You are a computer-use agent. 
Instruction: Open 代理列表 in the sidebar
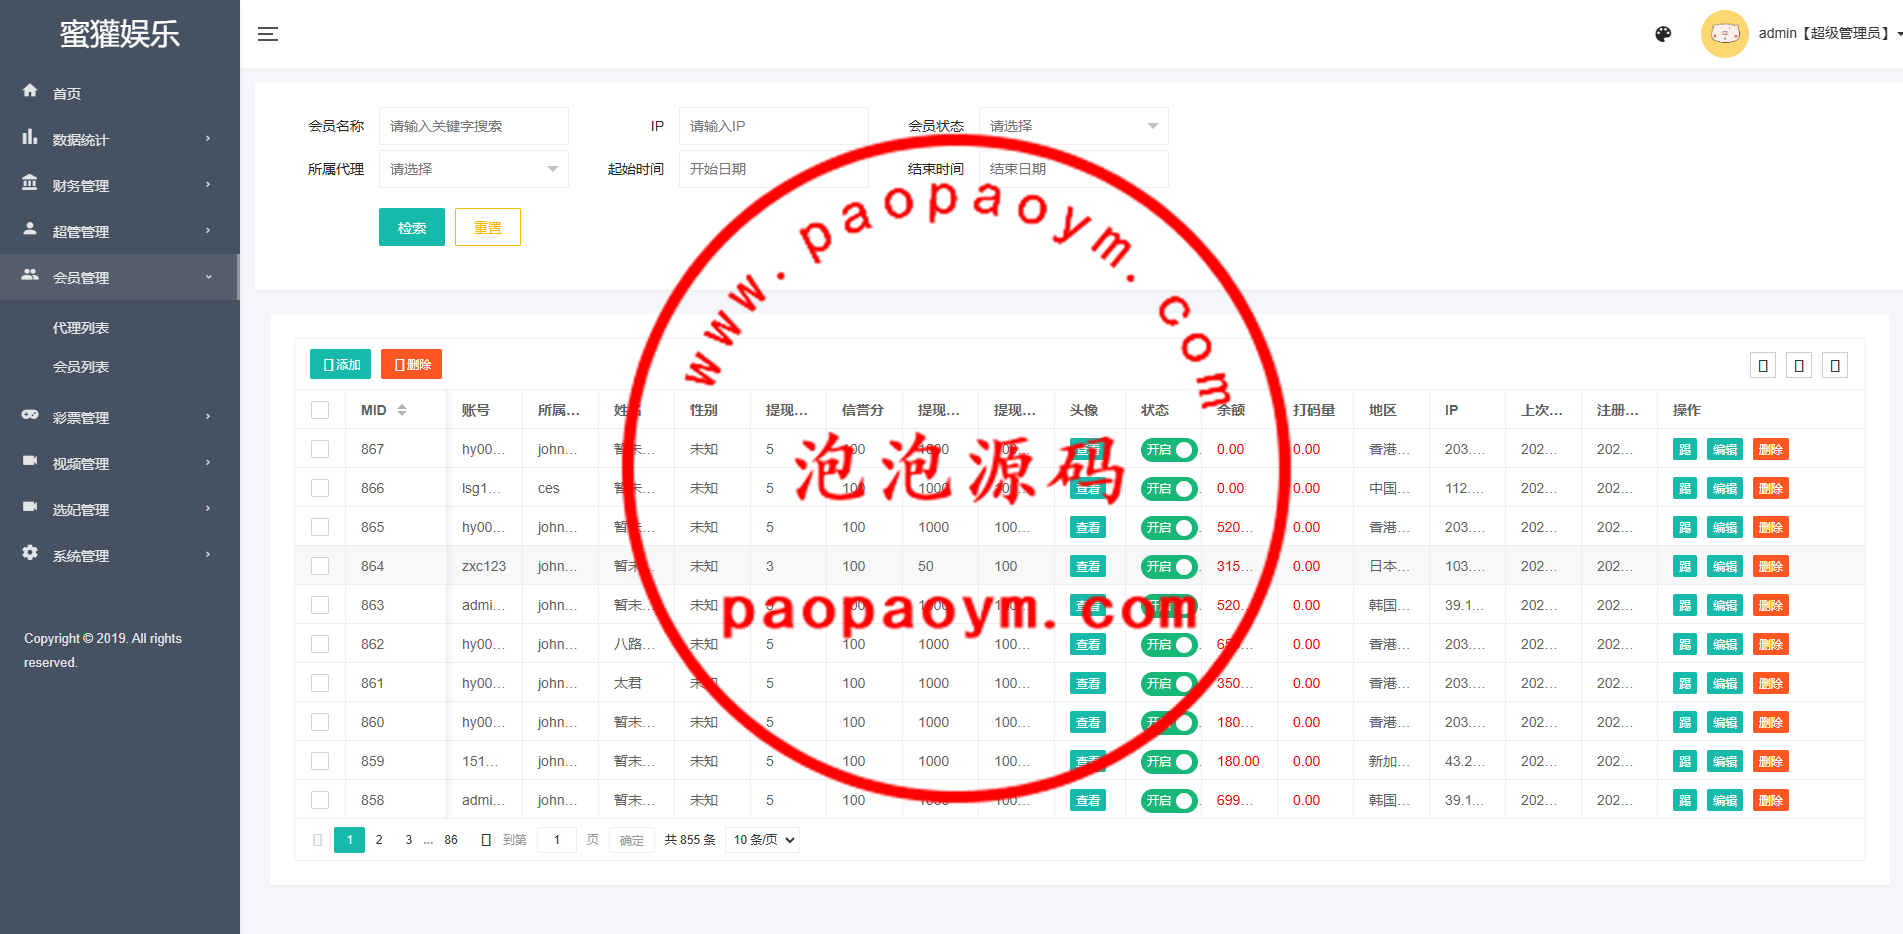(81, 328)
